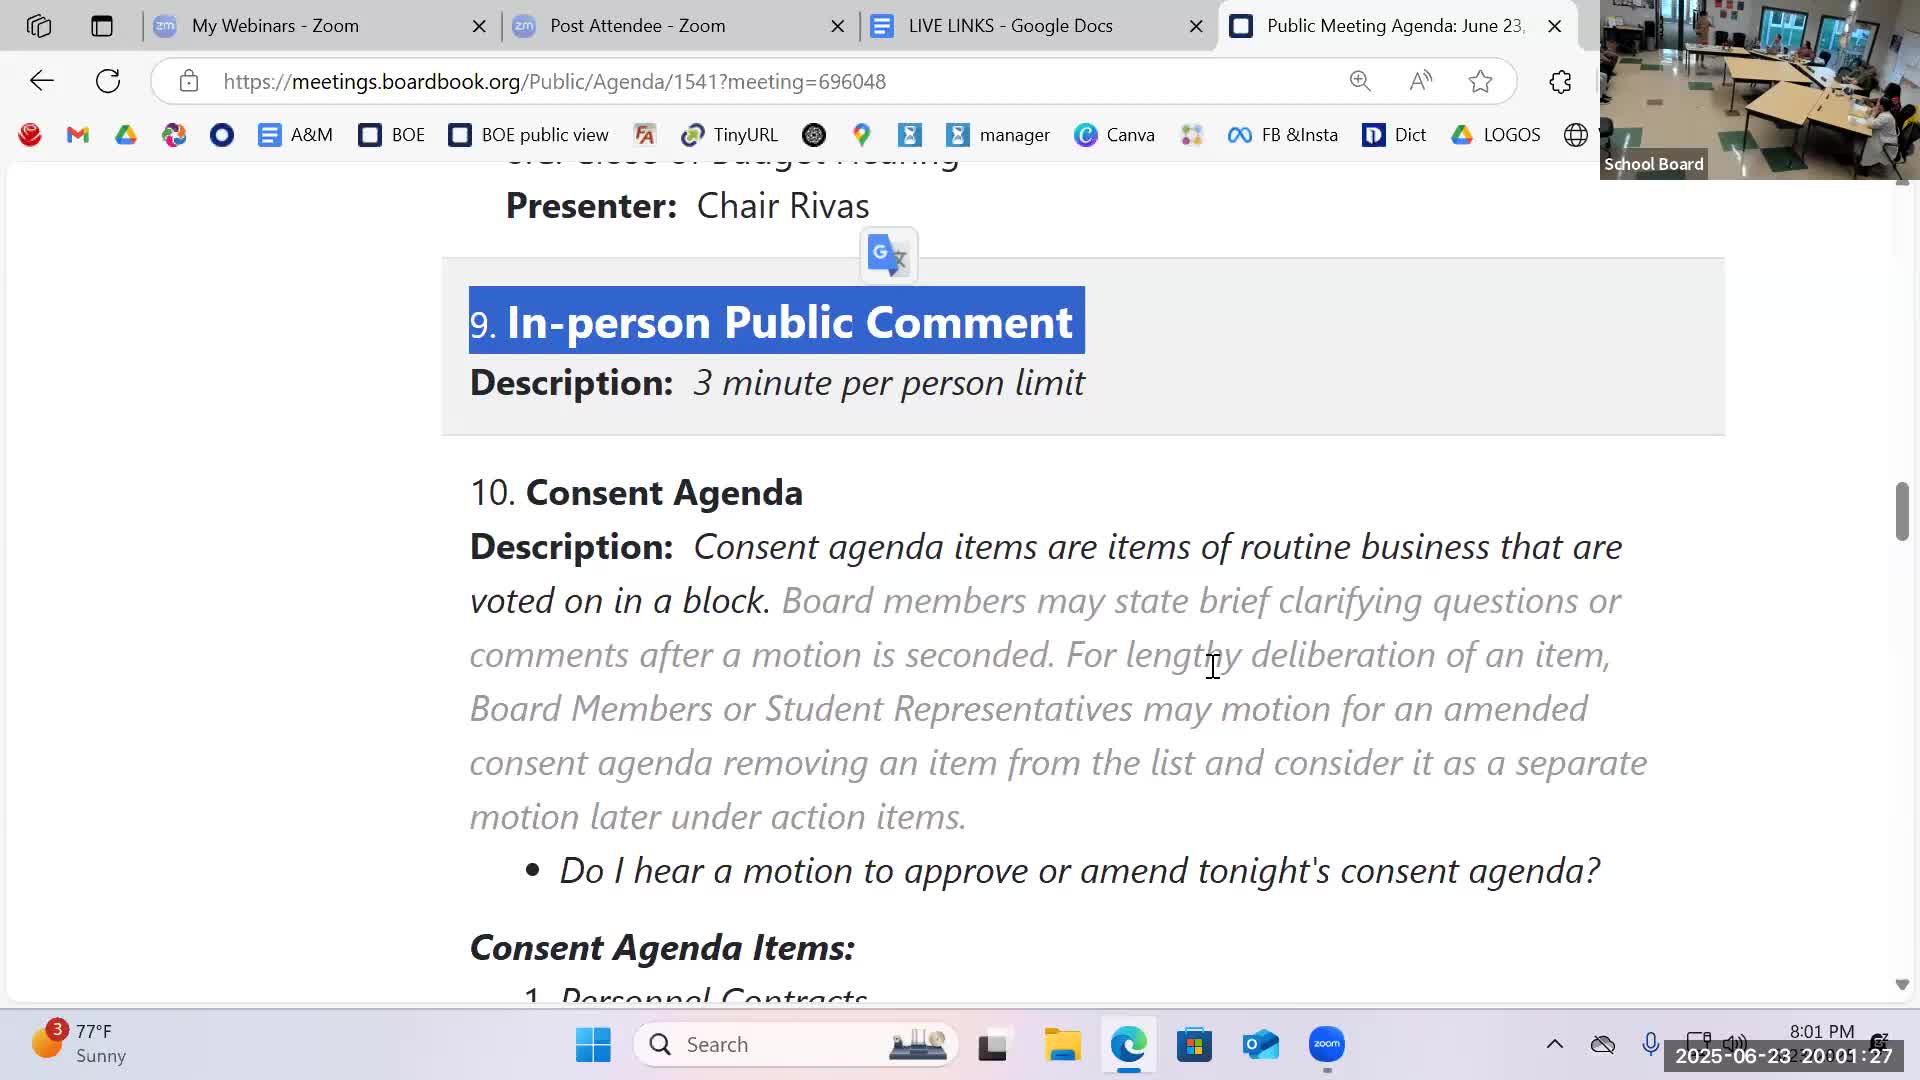Open the BOE public view bookmark

coord(529,135)
